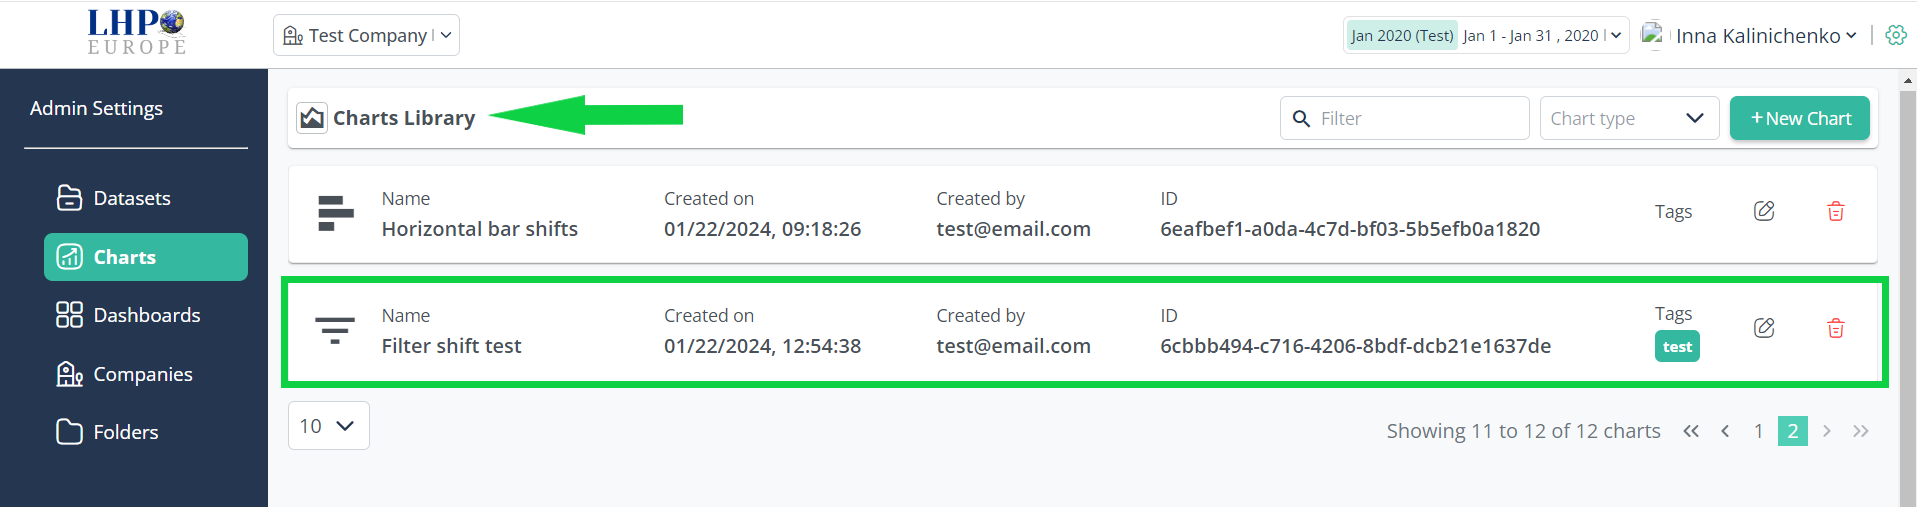Edit the Horizontal bar shifts chart

[1764, 211]
